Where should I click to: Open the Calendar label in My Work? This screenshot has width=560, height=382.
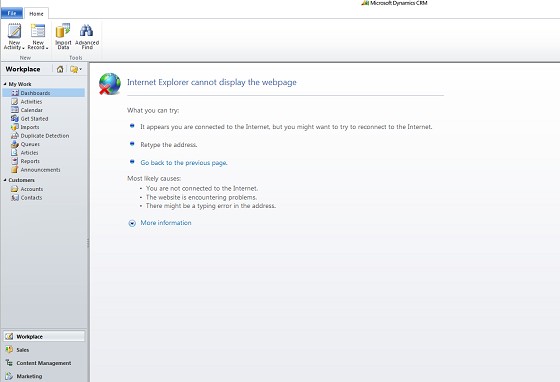click(x=31, y=110)
